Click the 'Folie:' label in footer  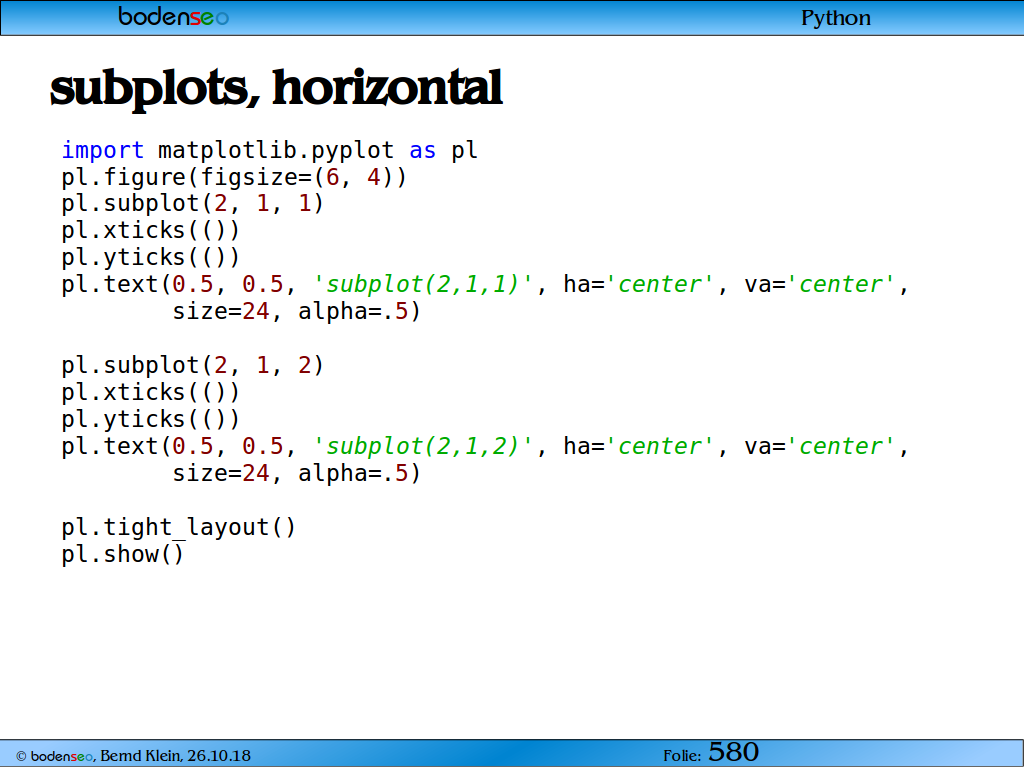[682, 756]
